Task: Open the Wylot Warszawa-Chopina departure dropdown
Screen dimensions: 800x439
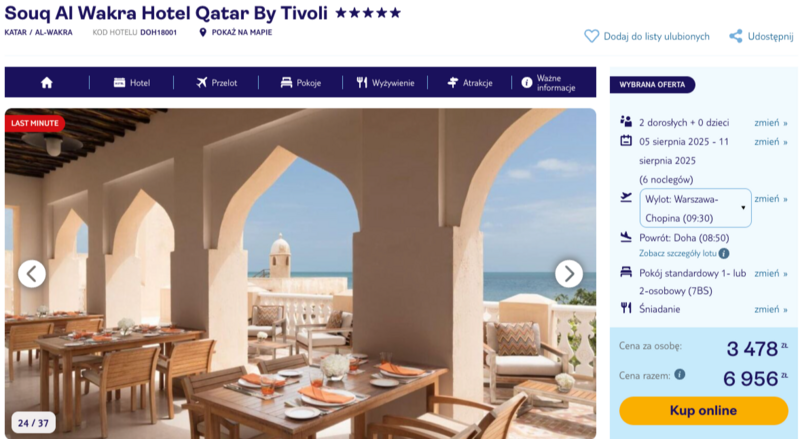Action: tap(695, 208)
